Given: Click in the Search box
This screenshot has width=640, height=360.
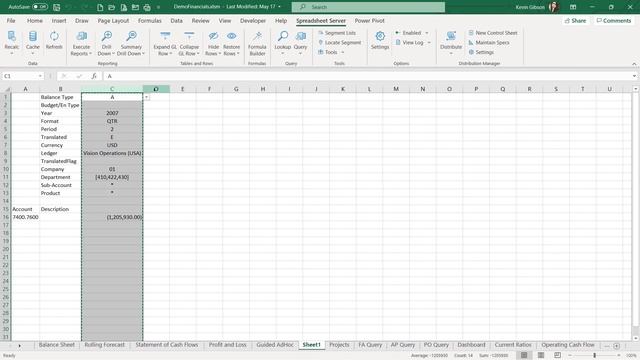Looking at the screenshot, I should 368,7.
